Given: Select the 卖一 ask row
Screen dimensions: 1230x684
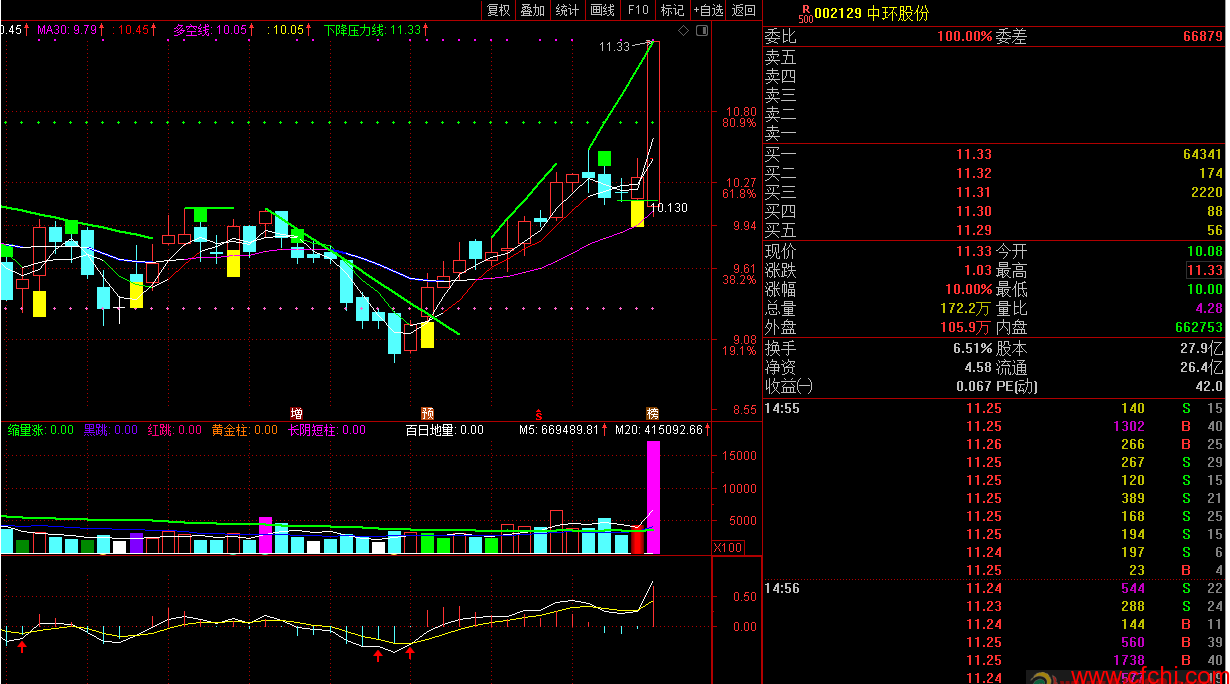Looking at the screenshot, I should (x=994, y=133).
